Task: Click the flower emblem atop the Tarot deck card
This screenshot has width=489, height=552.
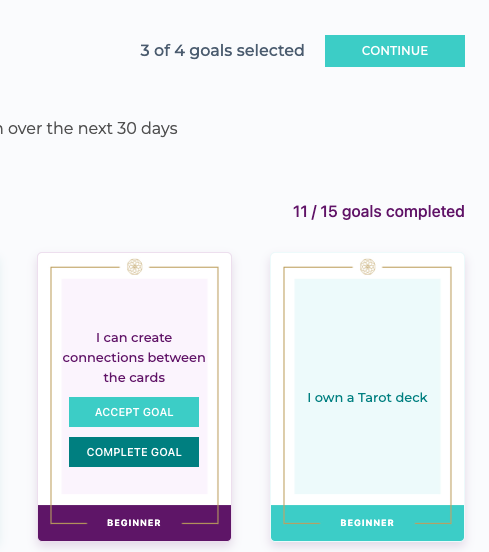Action: [368, 267]
